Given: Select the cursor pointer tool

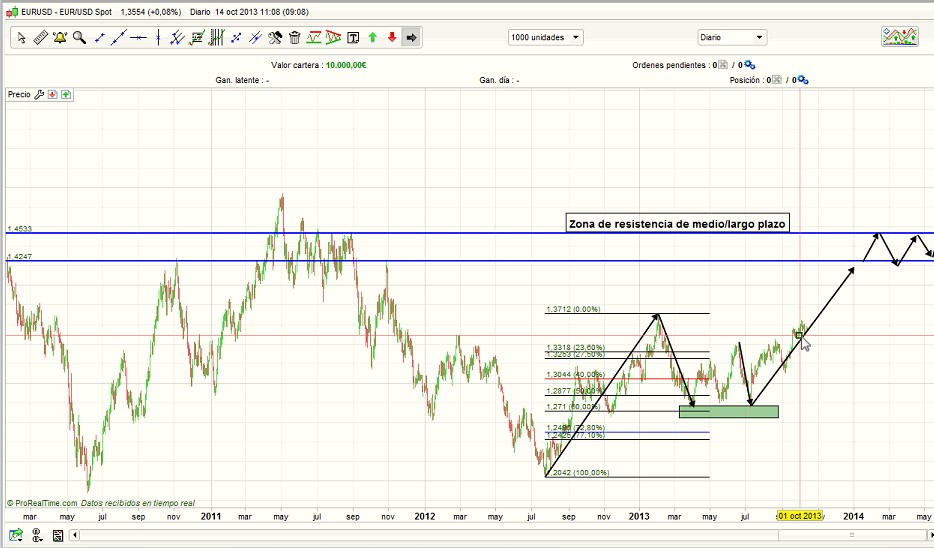Looking at the screenshot, I should 21,38.
